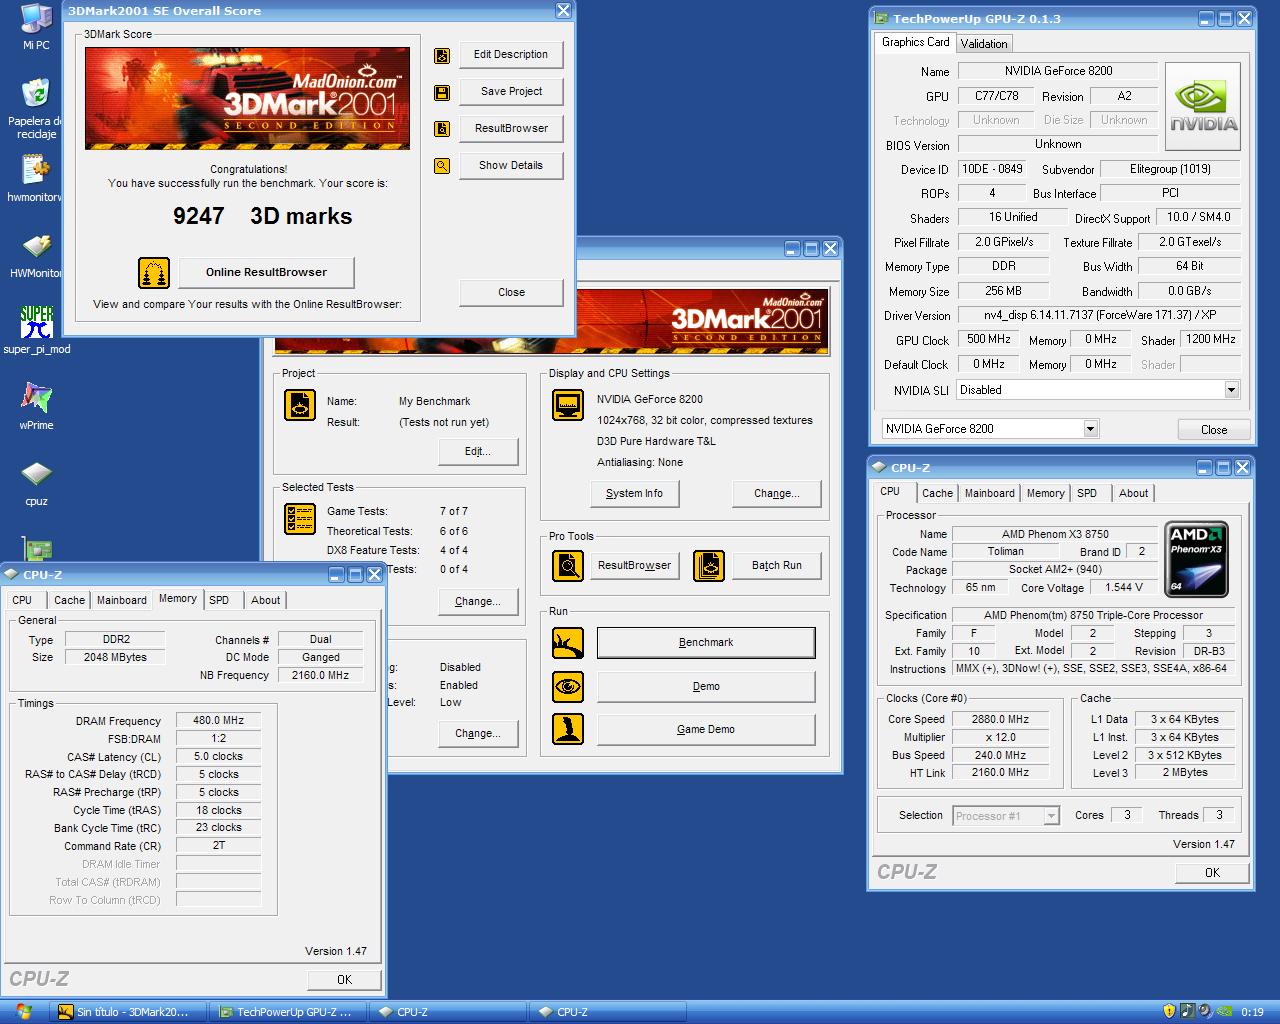Switch to TechPowerUp GPU-Z taskbar item

coord(288,1012)
